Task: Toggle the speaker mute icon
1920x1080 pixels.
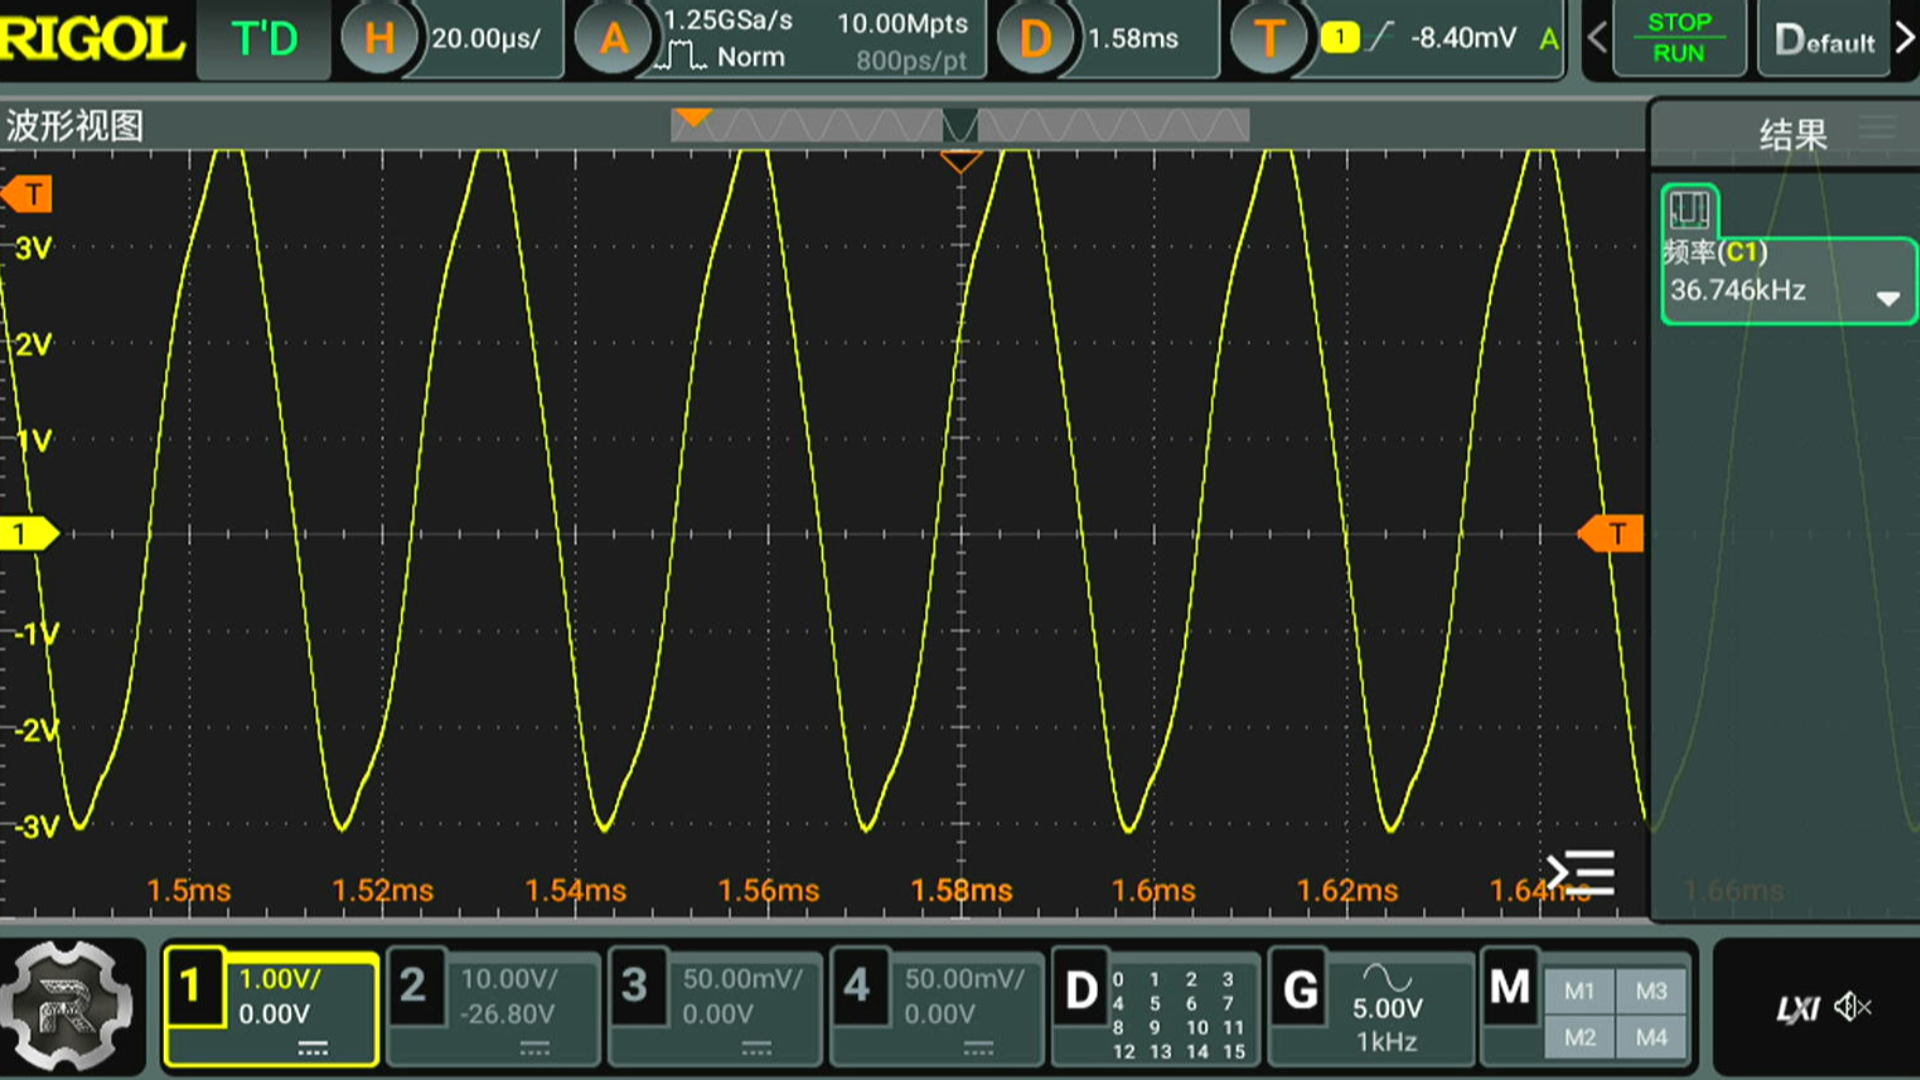Action: (x=1853, y=1007)
